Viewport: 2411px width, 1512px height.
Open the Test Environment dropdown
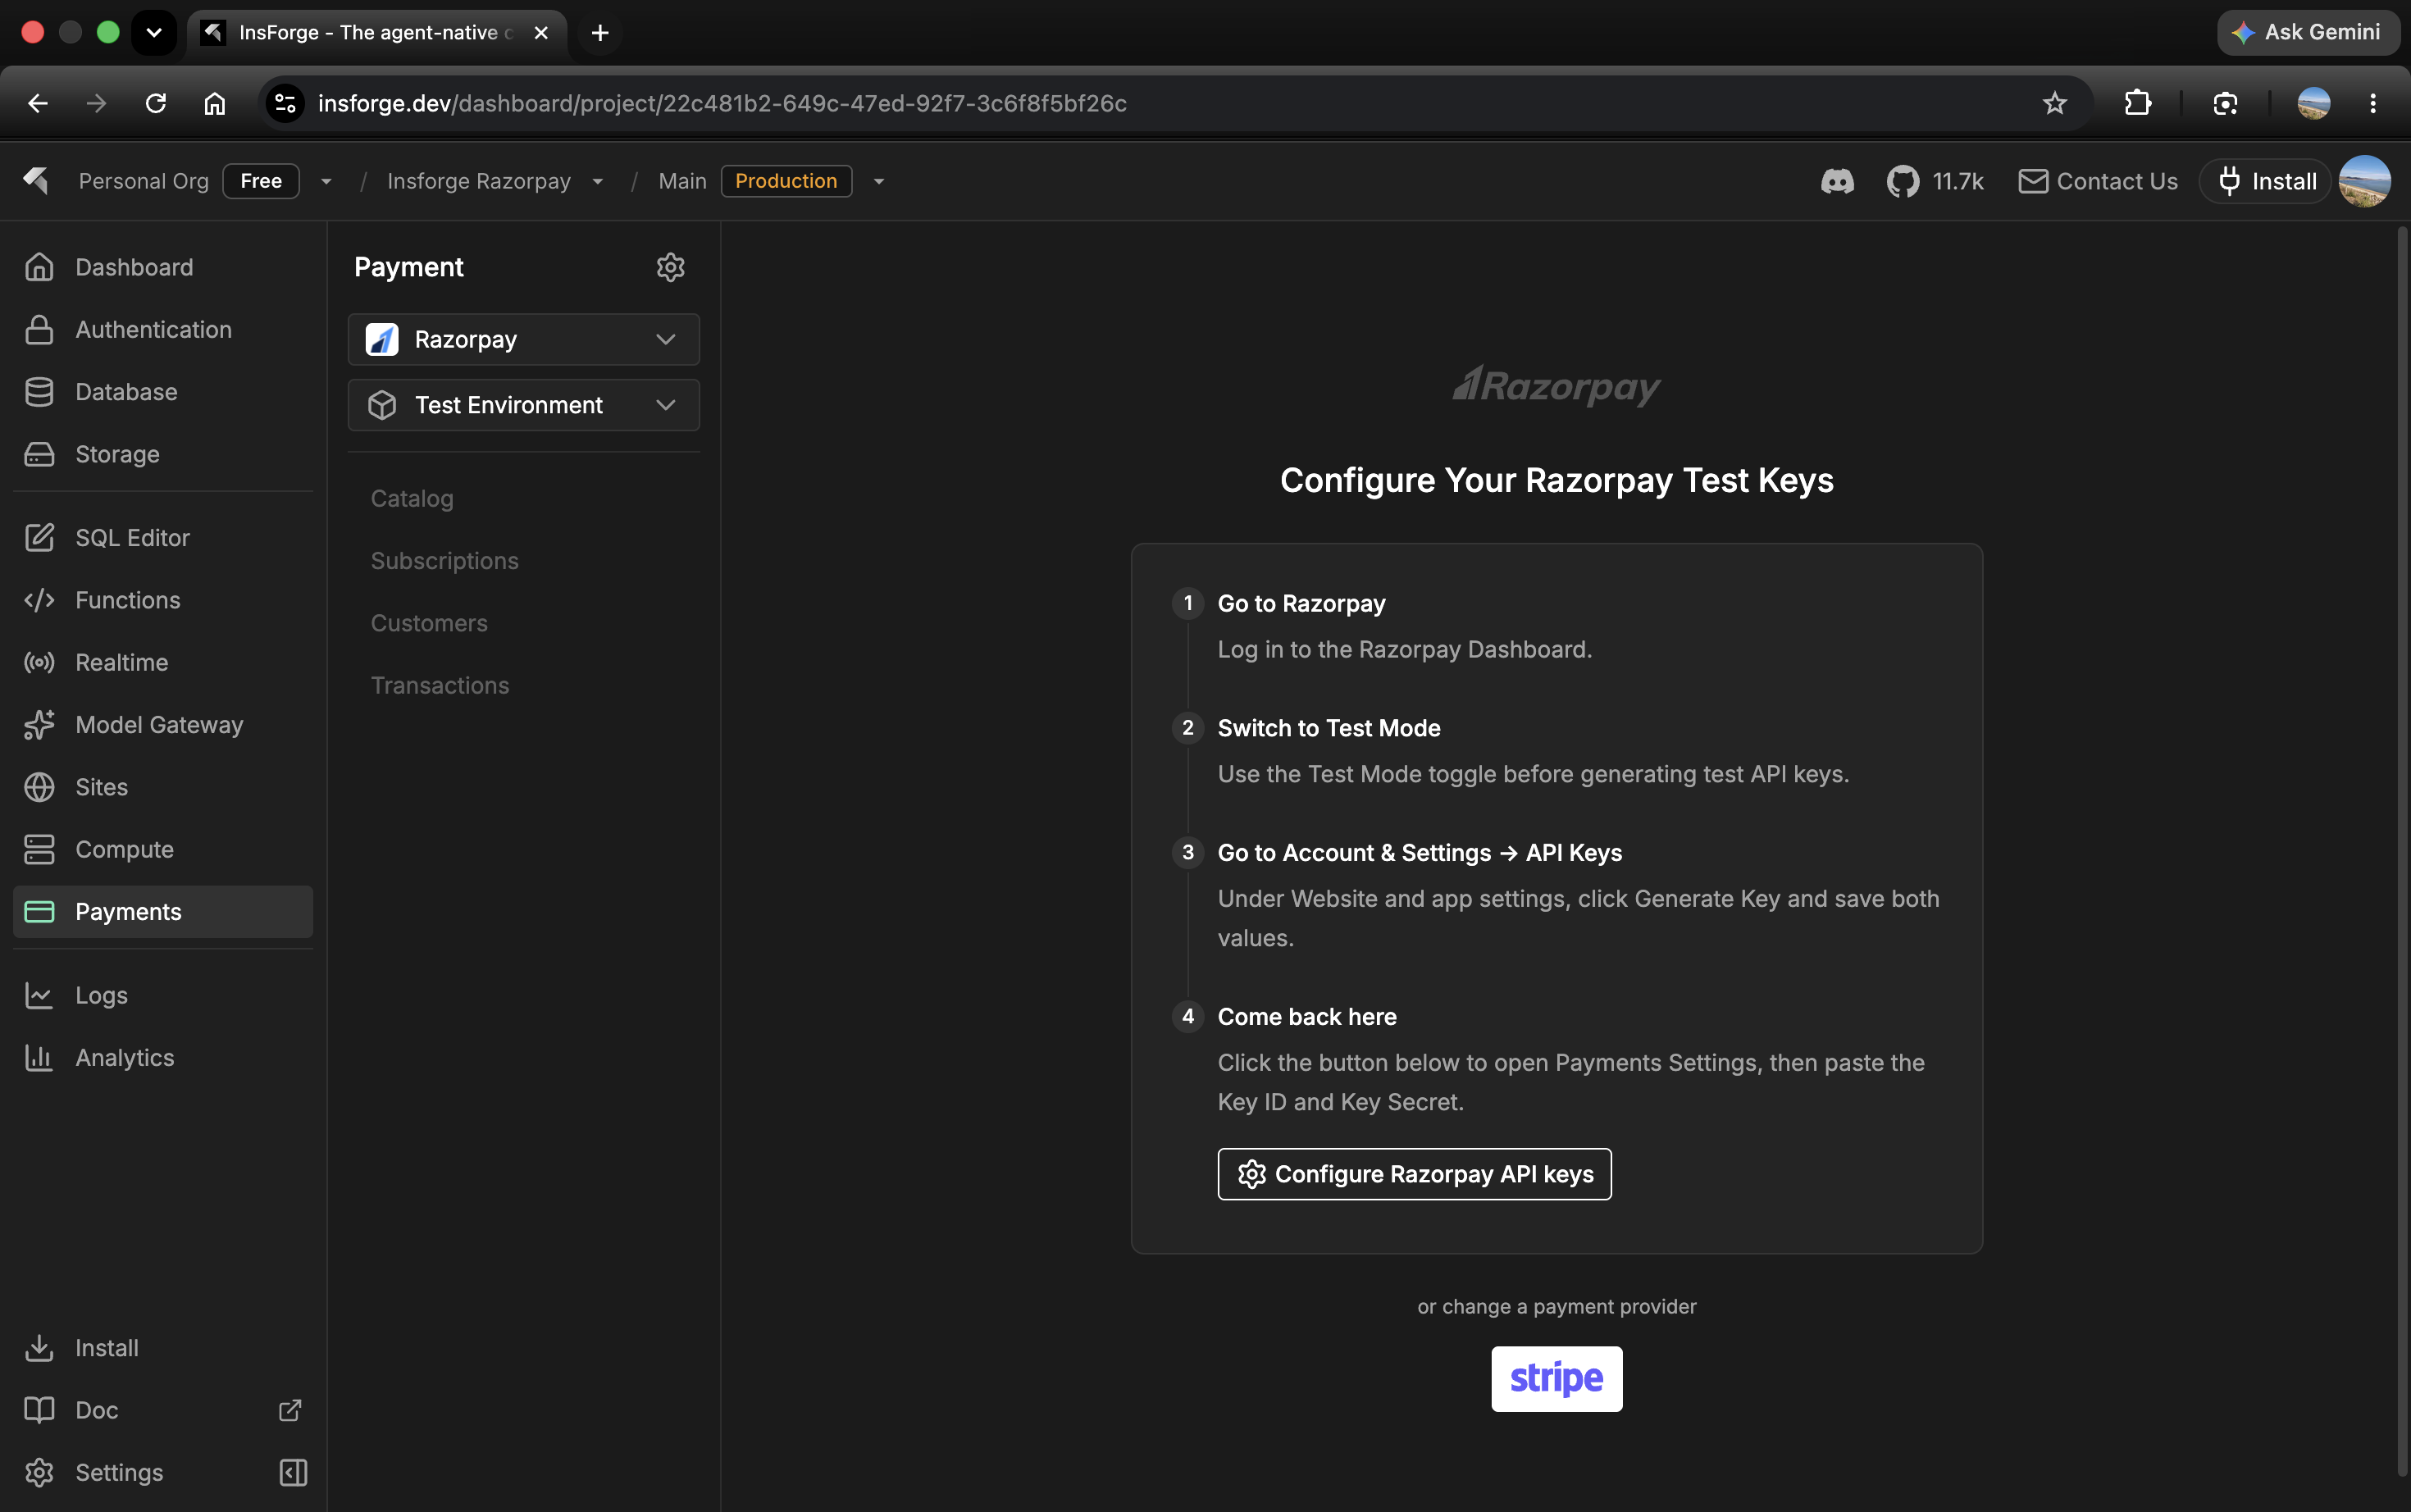[524, 405]
